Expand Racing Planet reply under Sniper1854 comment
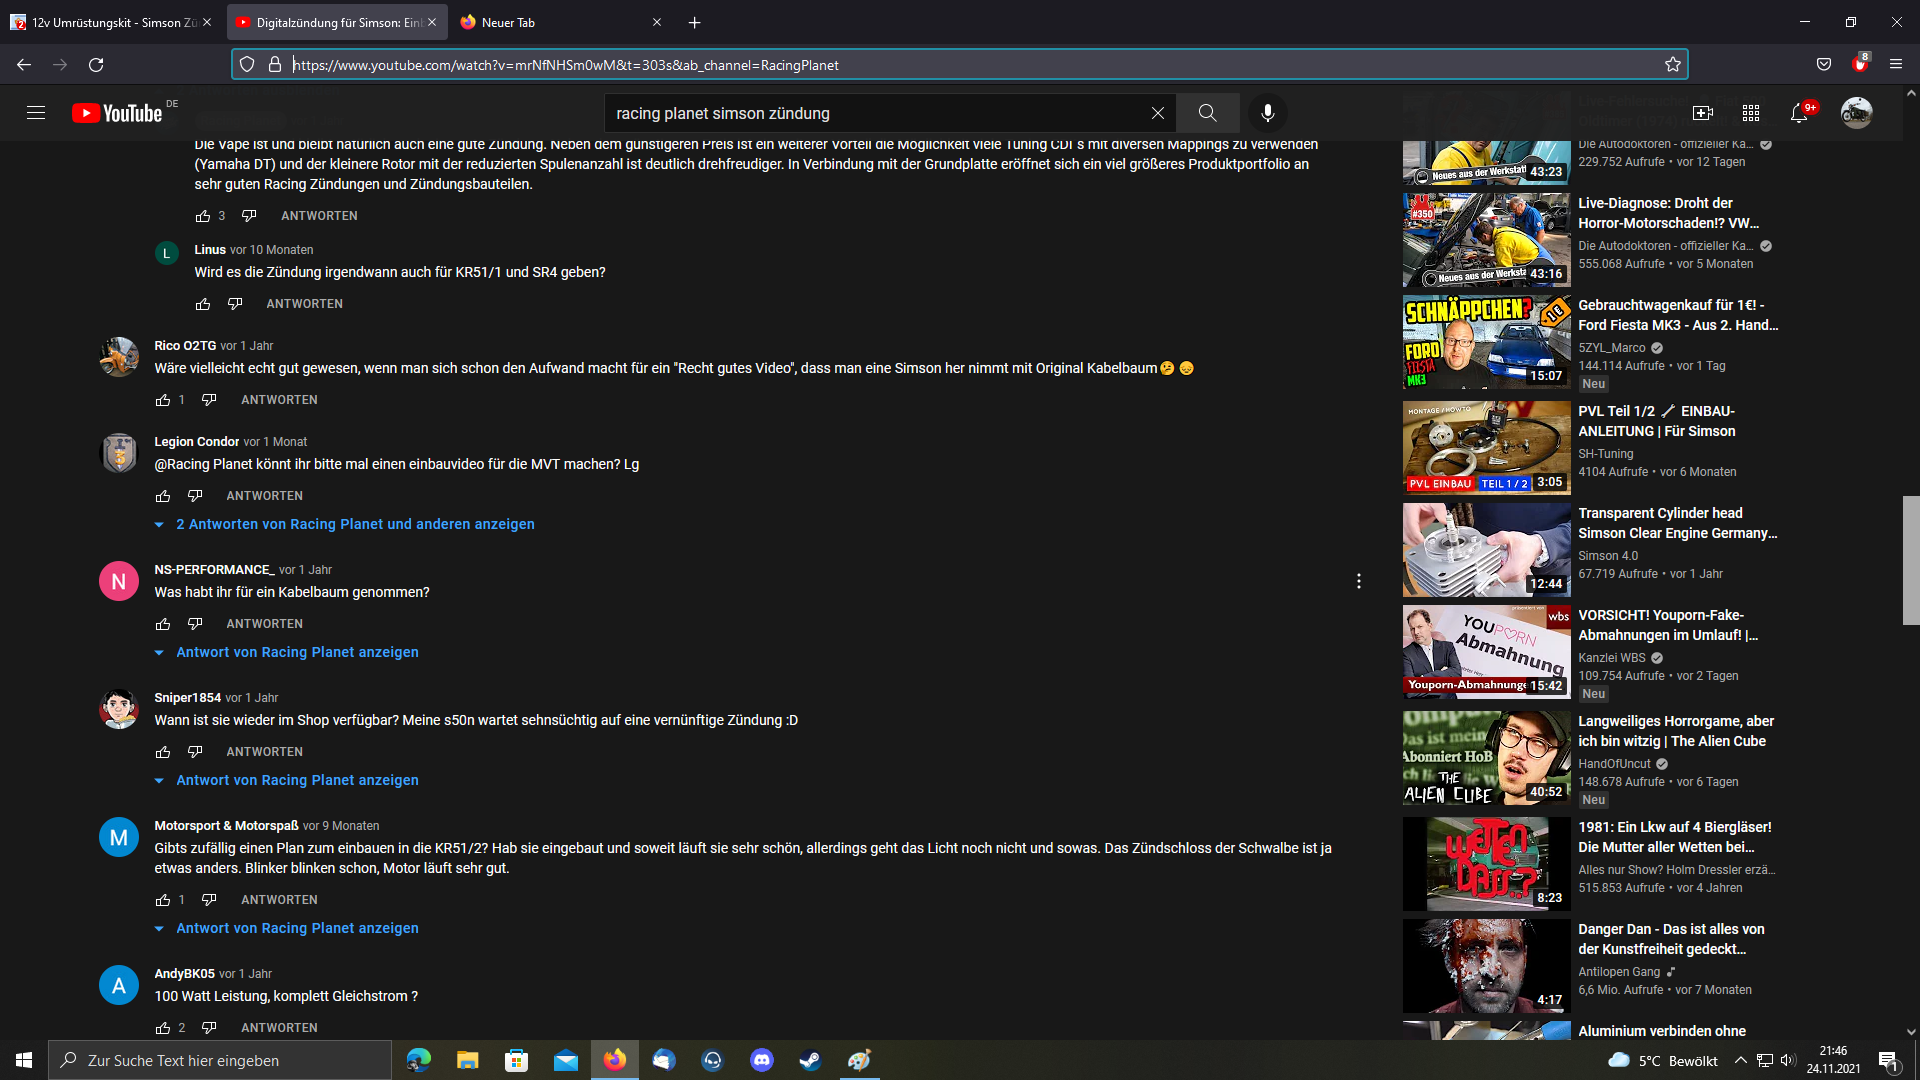The height and width of the screenshot is (1080, 1920). [296, 780]
